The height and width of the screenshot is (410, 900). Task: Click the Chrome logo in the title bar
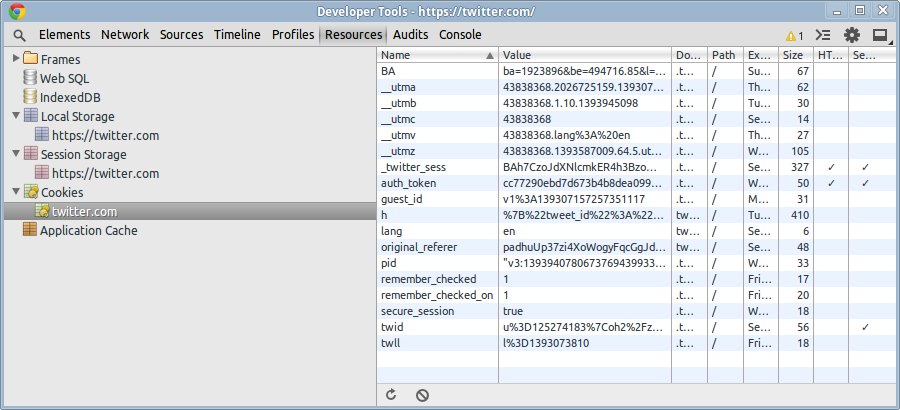coord(17,11)
